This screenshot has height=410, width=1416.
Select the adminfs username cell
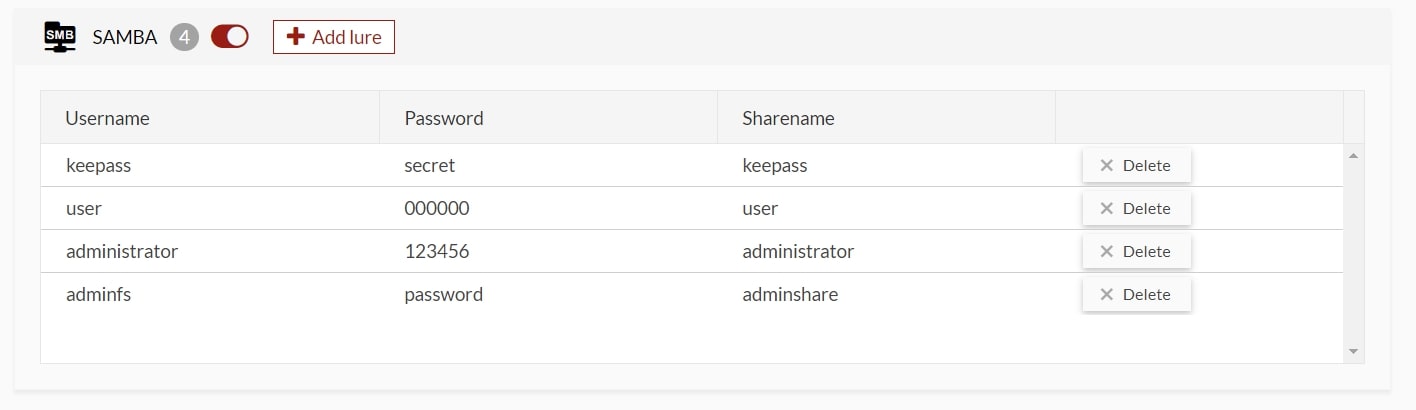[99, 295]
